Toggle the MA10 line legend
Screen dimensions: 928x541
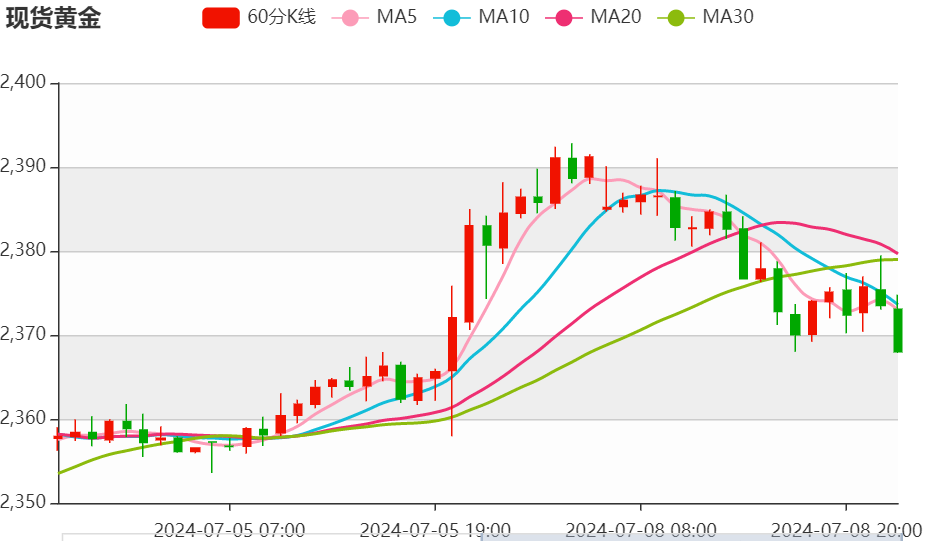coord(481,17)
